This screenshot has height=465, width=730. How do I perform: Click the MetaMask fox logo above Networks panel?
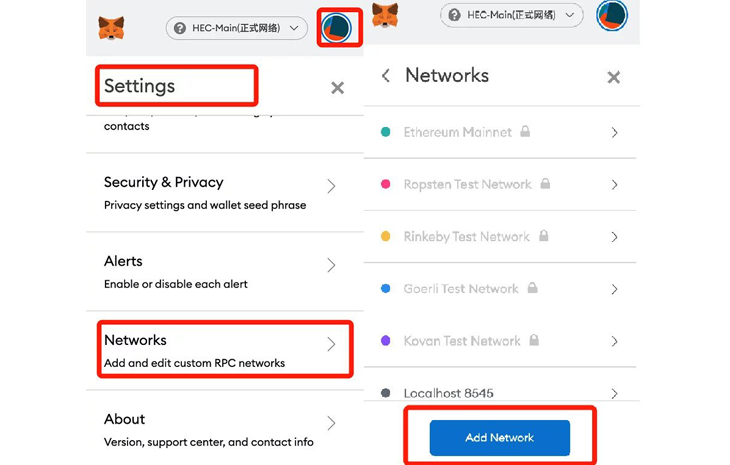tap(385, 15)
